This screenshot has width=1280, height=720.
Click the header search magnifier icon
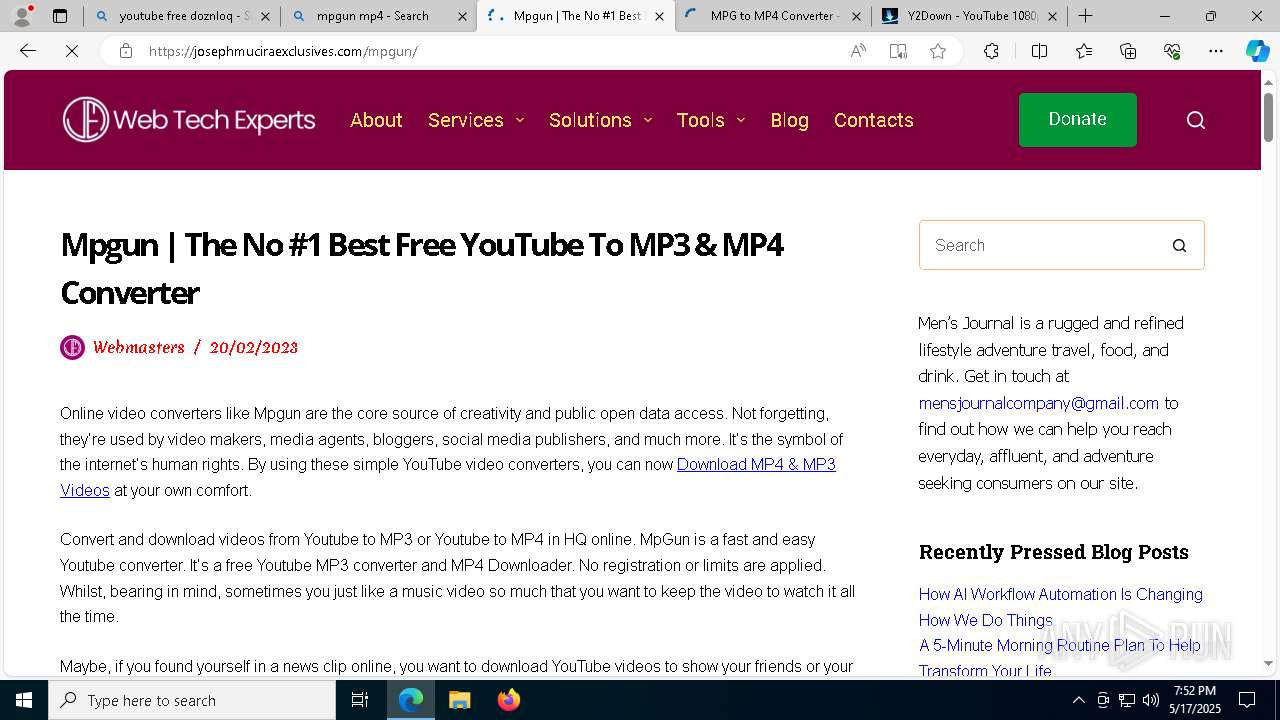pyautogui.click(x=1196, y=120)
